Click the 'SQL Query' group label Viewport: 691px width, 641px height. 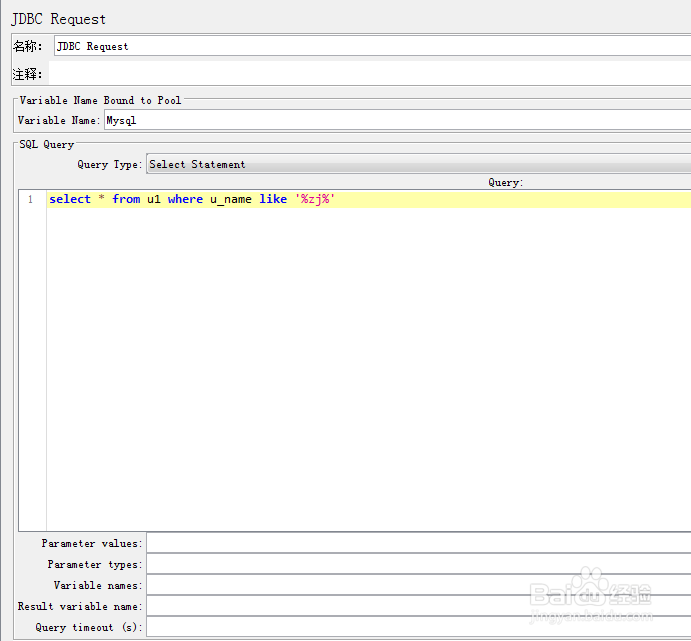click(46, 145)
